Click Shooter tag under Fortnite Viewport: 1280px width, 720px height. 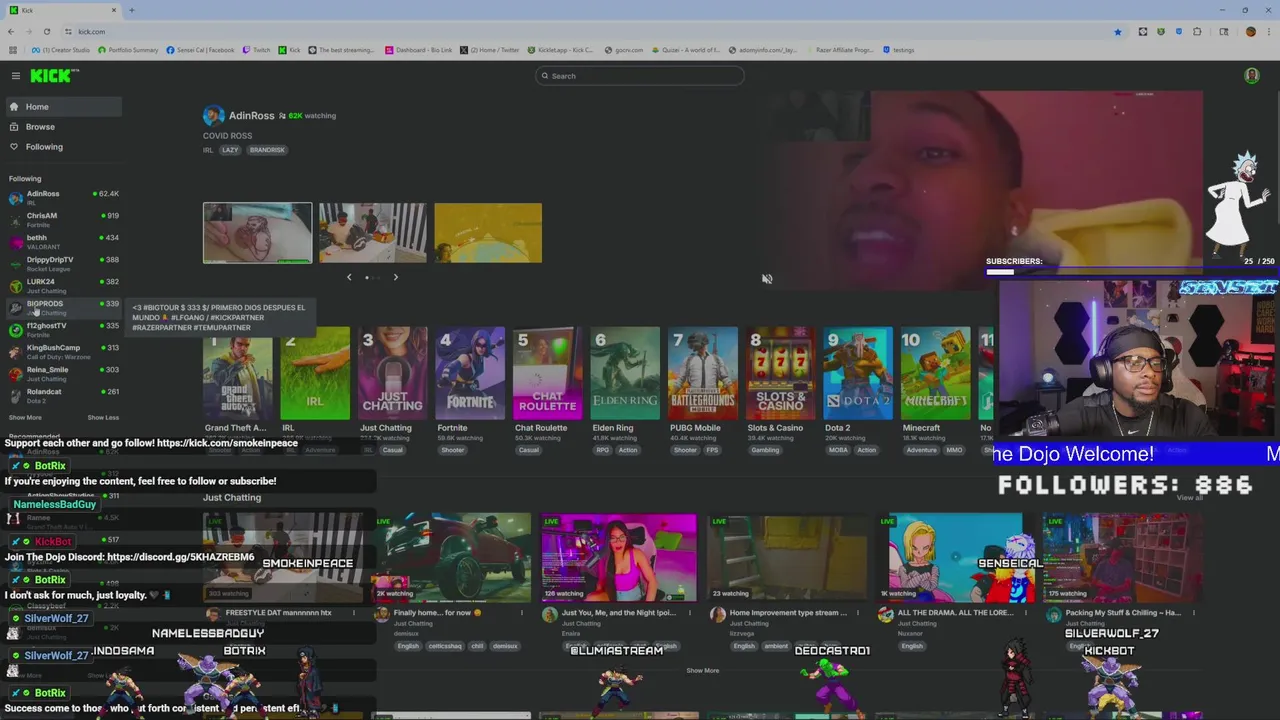(453, 450)
